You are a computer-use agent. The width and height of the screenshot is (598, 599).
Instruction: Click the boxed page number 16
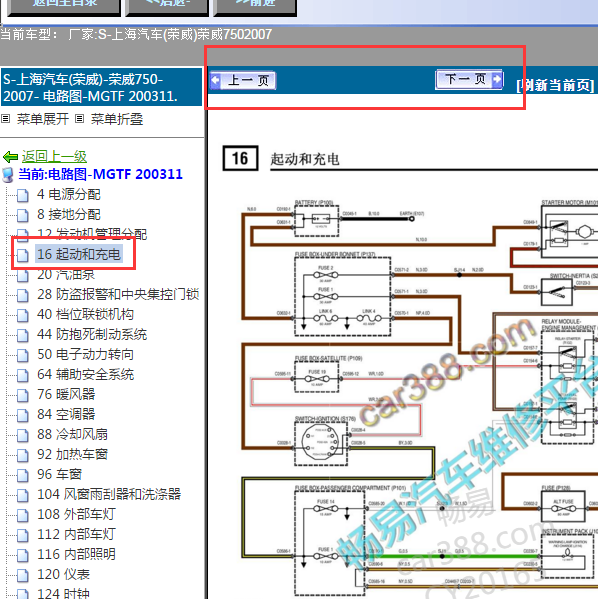pyautogui.click(x=240, y=158)
